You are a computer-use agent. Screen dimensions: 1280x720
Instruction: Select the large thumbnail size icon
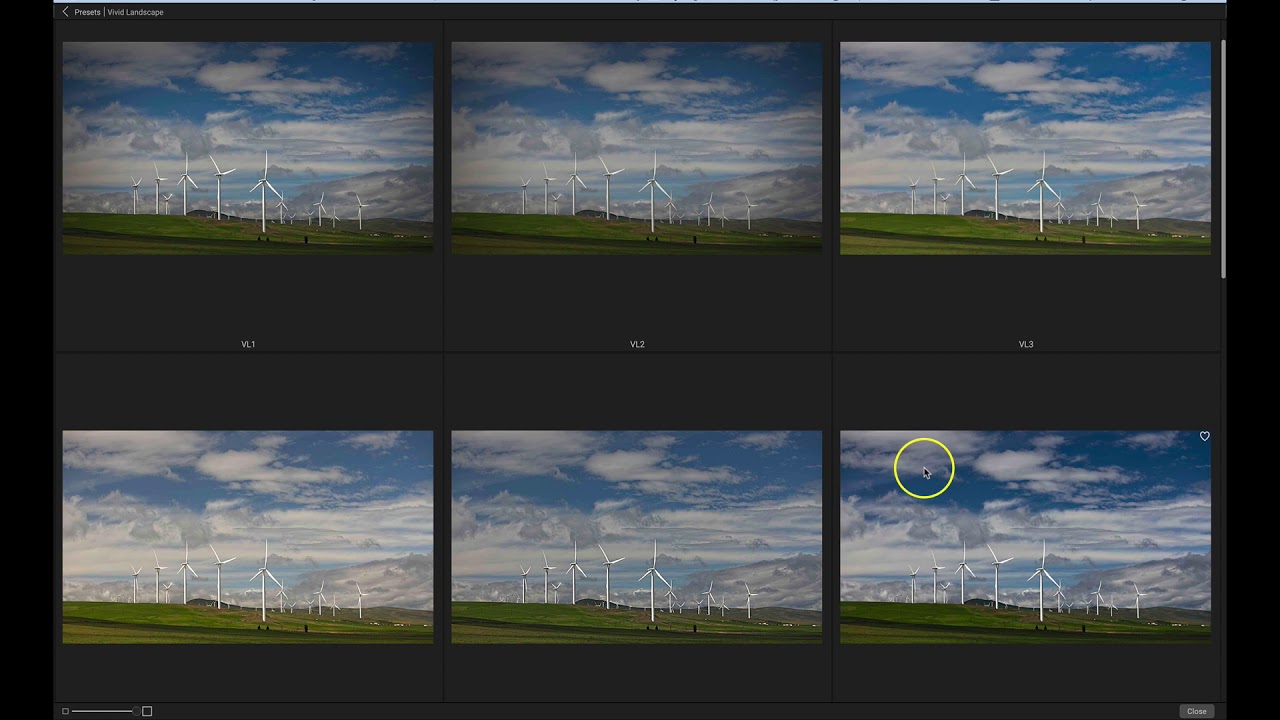tap(147, 711)
